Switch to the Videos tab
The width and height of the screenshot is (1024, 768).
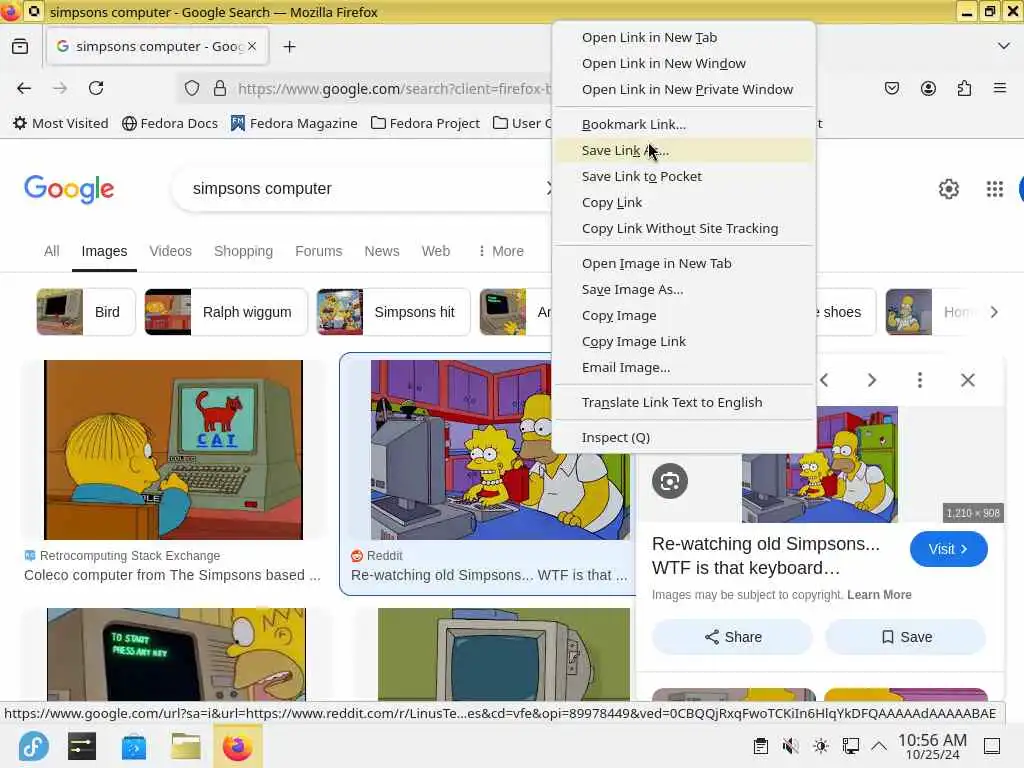tap(170, 251)
